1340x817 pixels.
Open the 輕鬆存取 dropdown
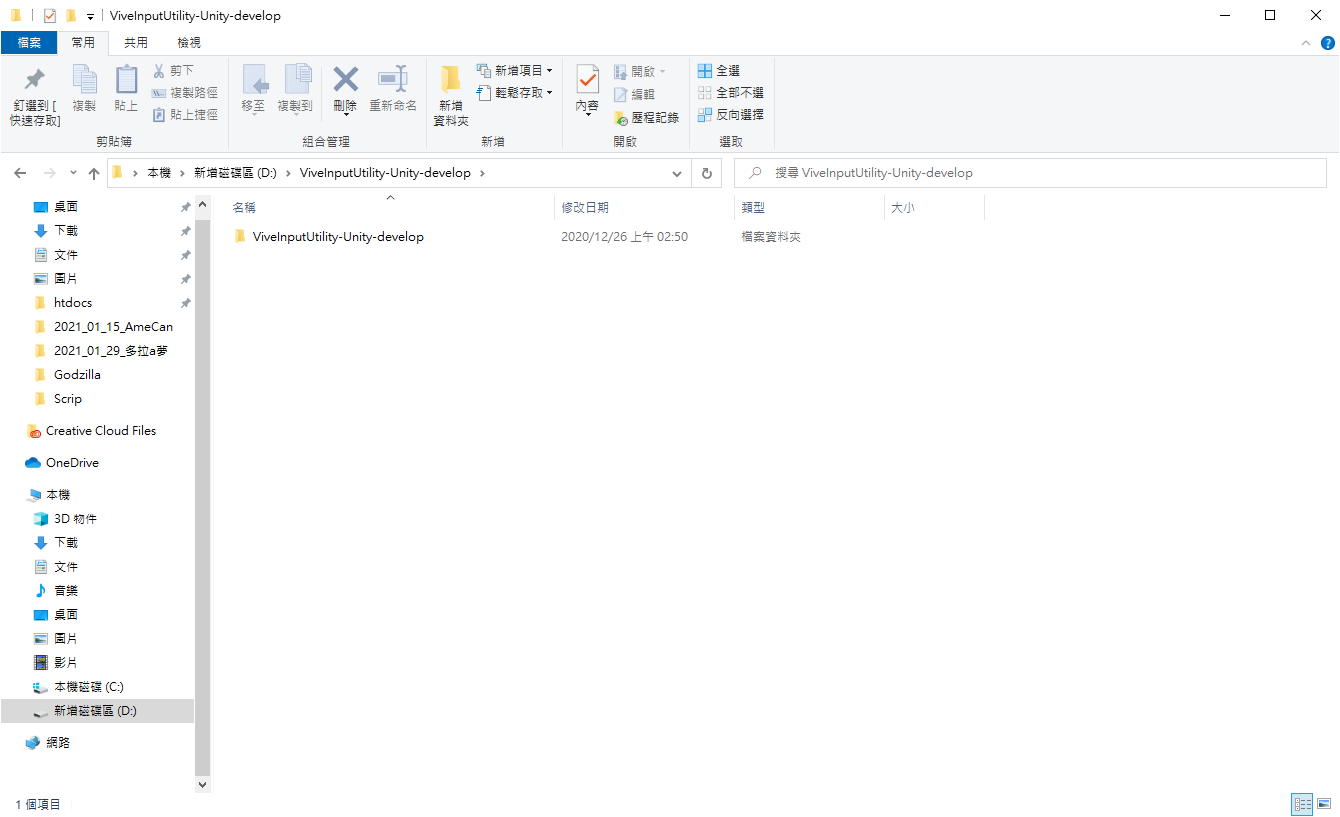515,93
